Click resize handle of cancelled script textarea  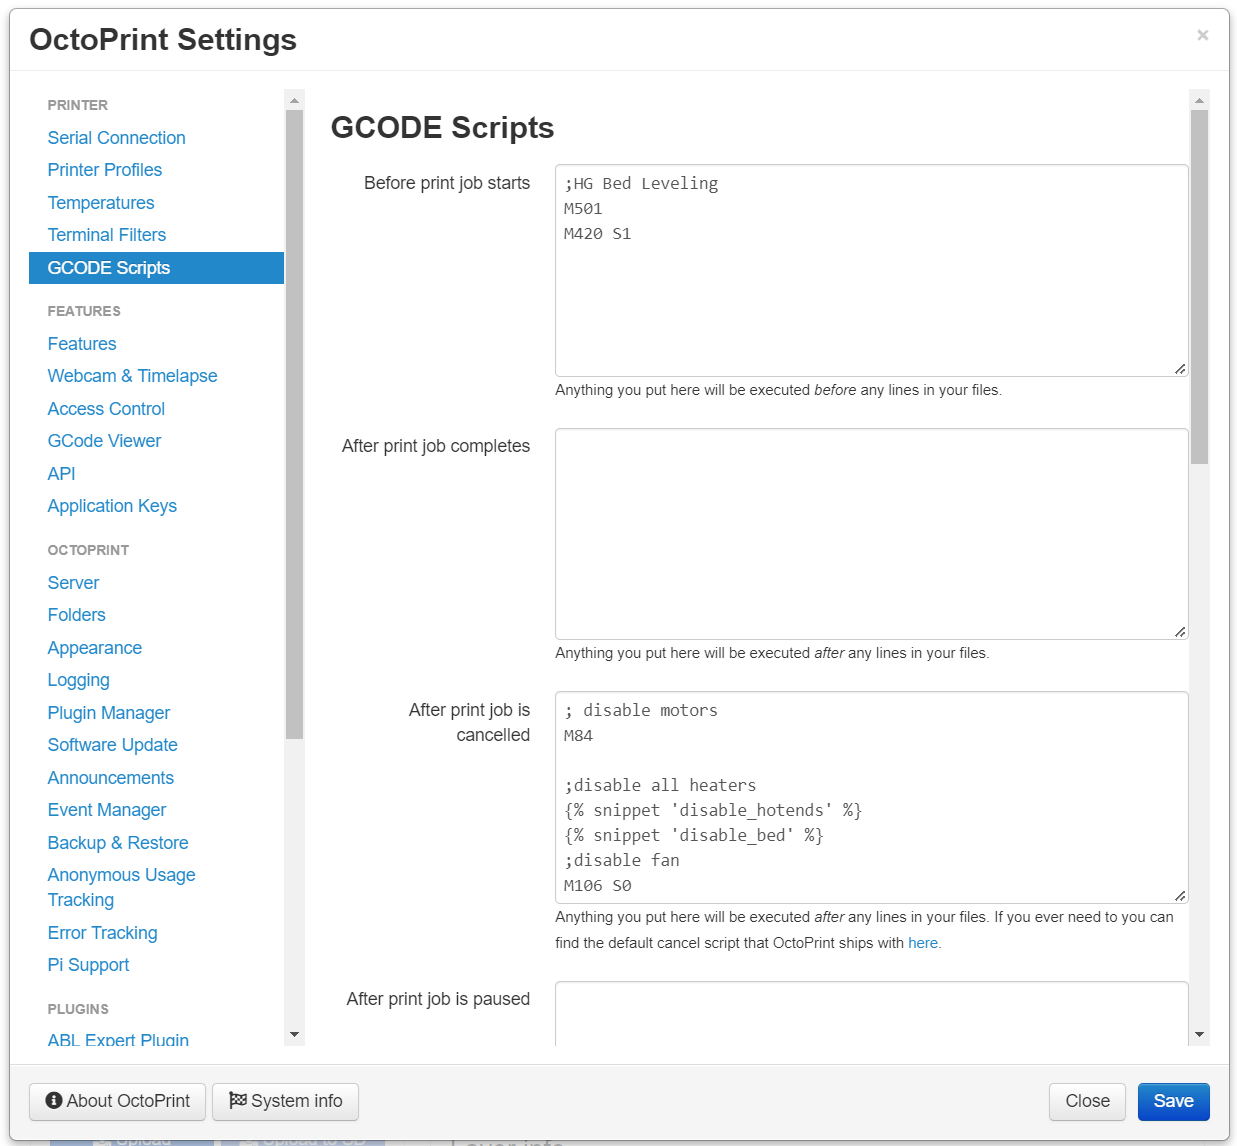[x=1180, y=896]
